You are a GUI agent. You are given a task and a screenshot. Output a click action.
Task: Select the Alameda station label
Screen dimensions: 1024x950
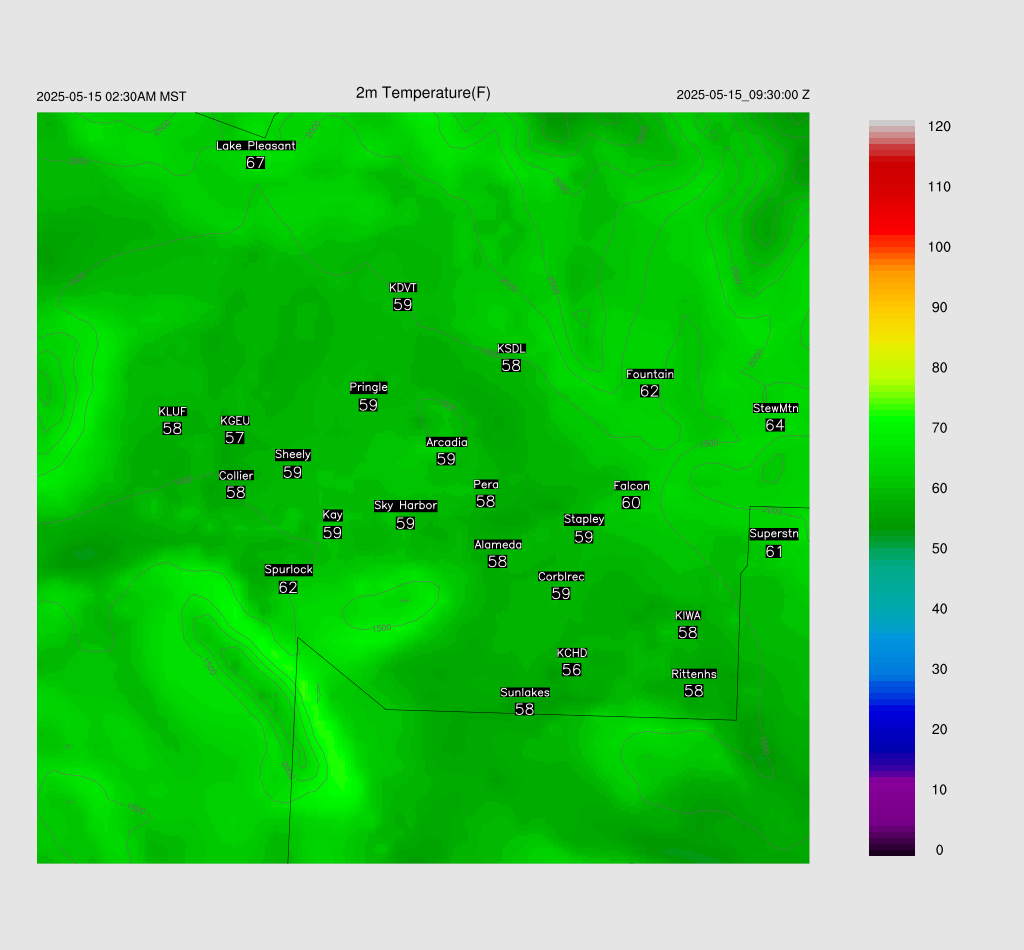498,545
